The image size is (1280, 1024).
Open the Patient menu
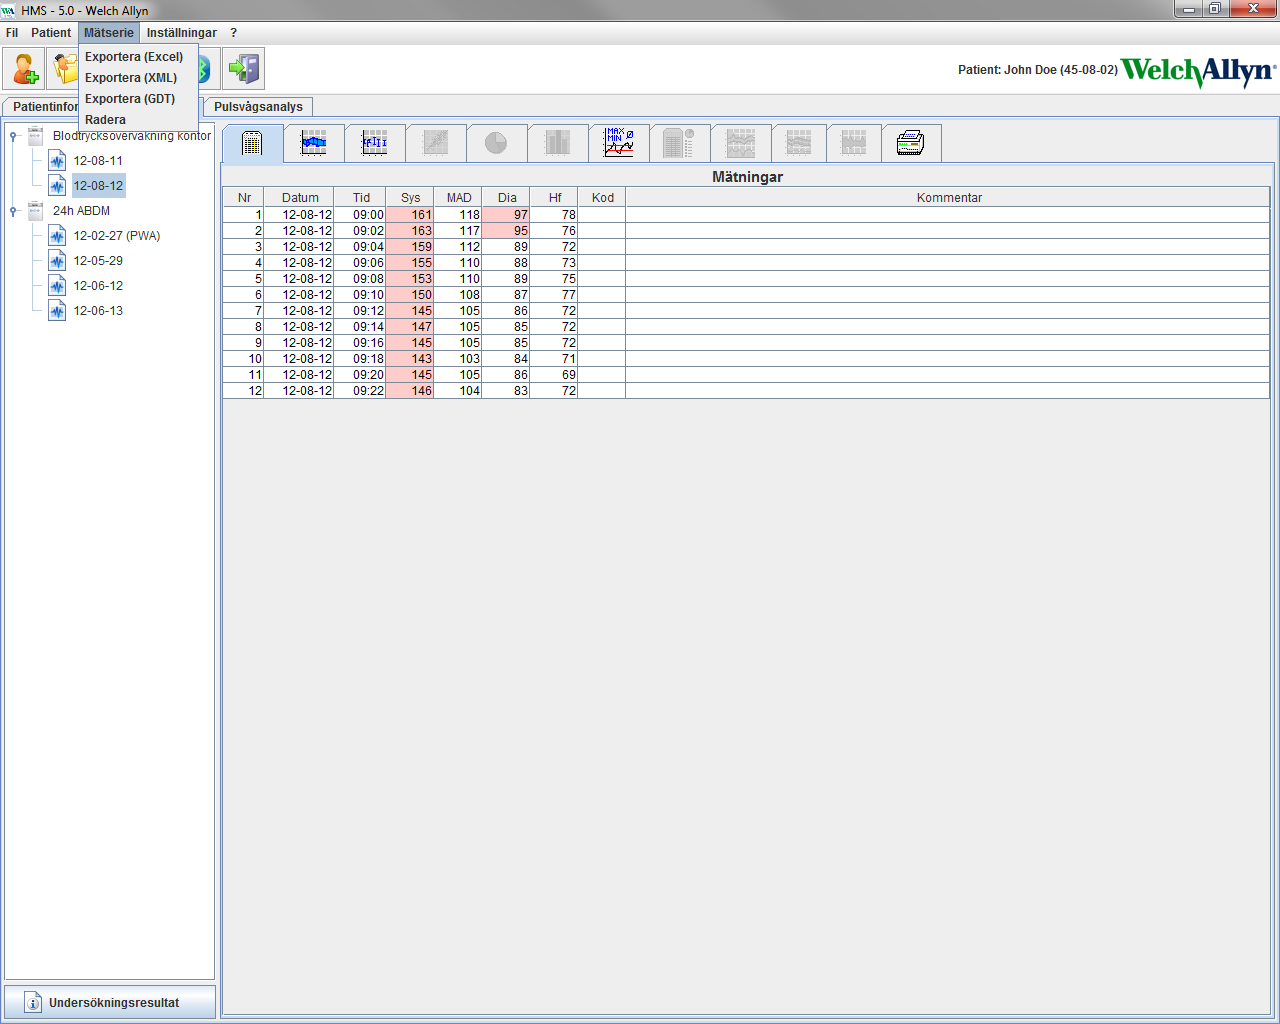tap(51, 33)
